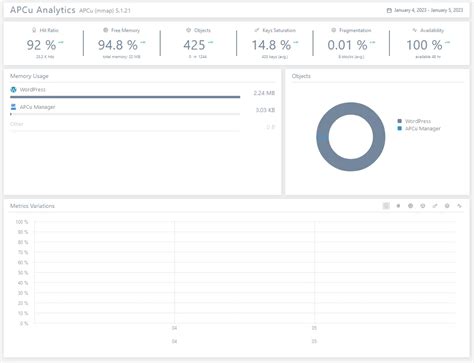Viewport: 474px width, 363px height.
Task: Click the Free Memory chip icon
Action: (106, 30)
